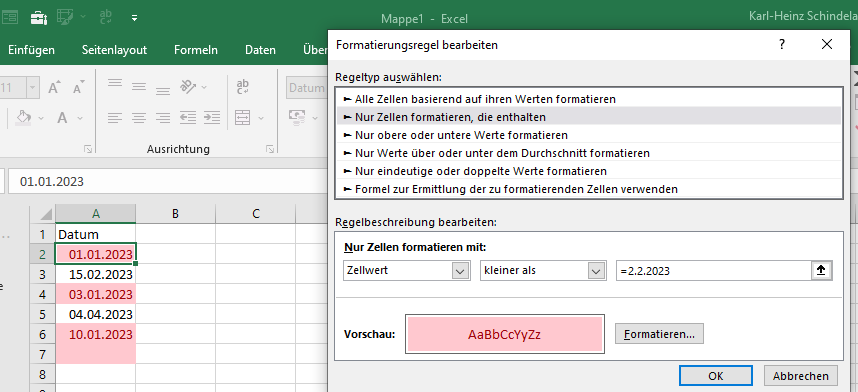
Task: Click the pink AaBbCcYyZz format preview
Action: (x=504, y=335)
